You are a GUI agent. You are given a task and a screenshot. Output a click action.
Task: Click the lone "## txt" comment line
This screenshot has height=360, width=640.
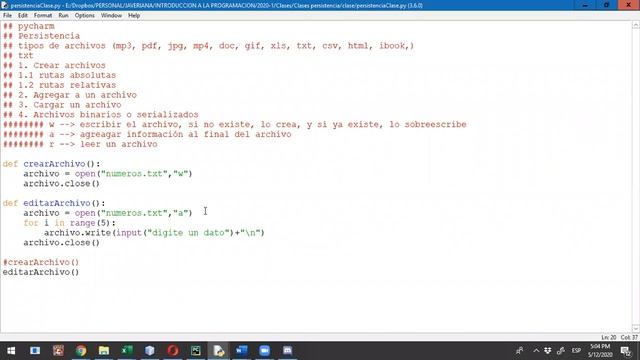(18, 56)
